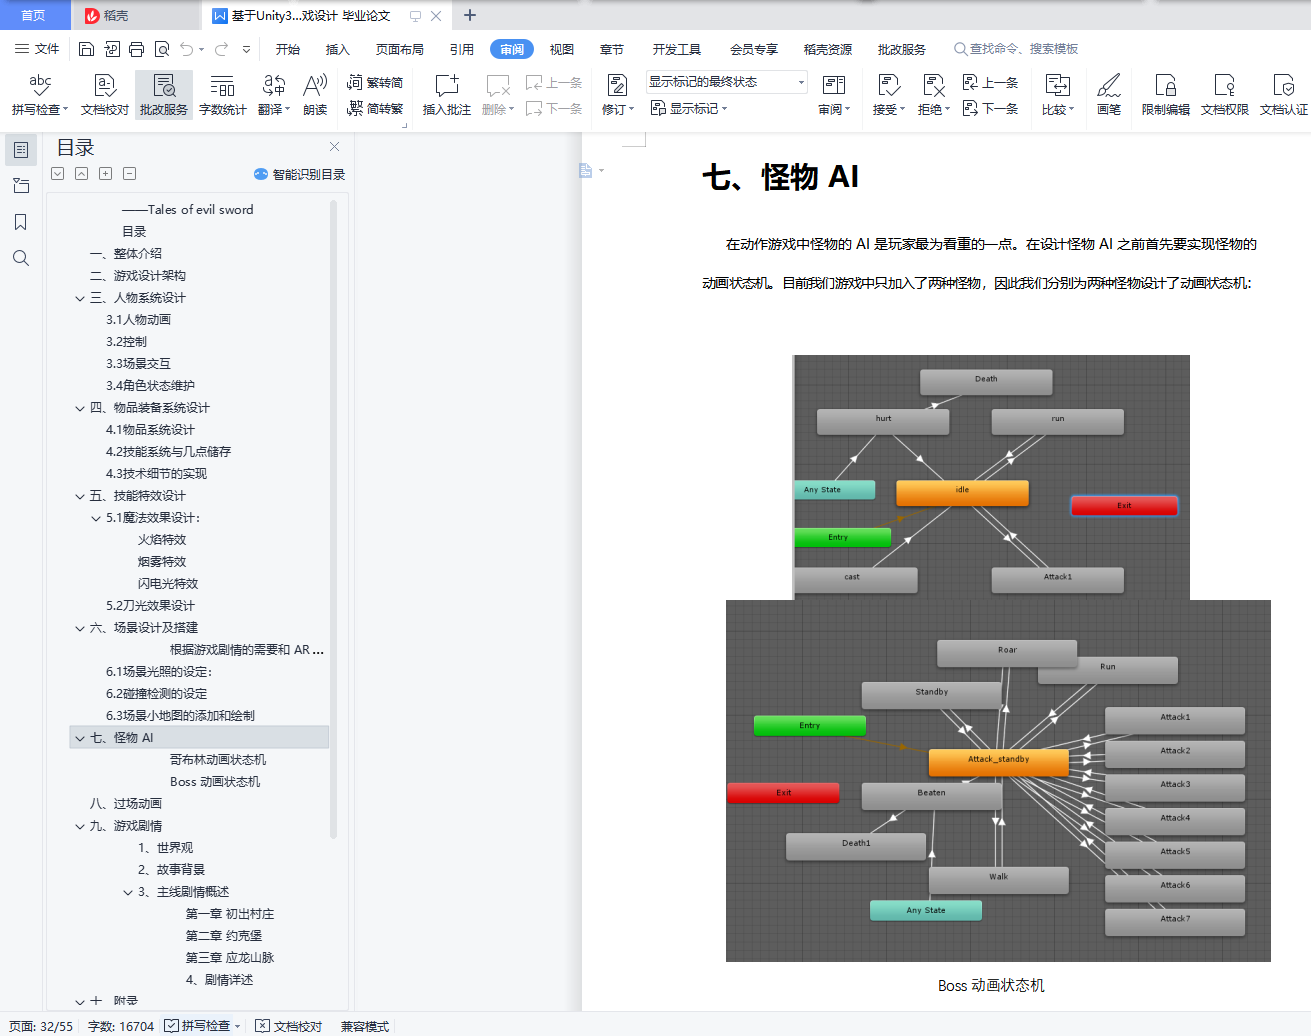This screenshot has height=1036, width=1311.
Task: Click the 接受 accept change button
Action: (888, 95)
